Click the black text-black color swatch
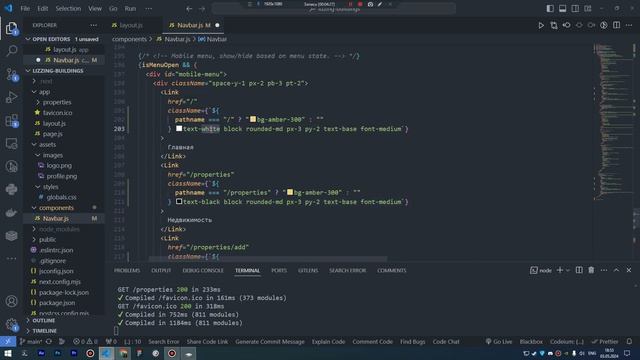The width and height of the screenshot is (640, 360). [x=179, y=202]
